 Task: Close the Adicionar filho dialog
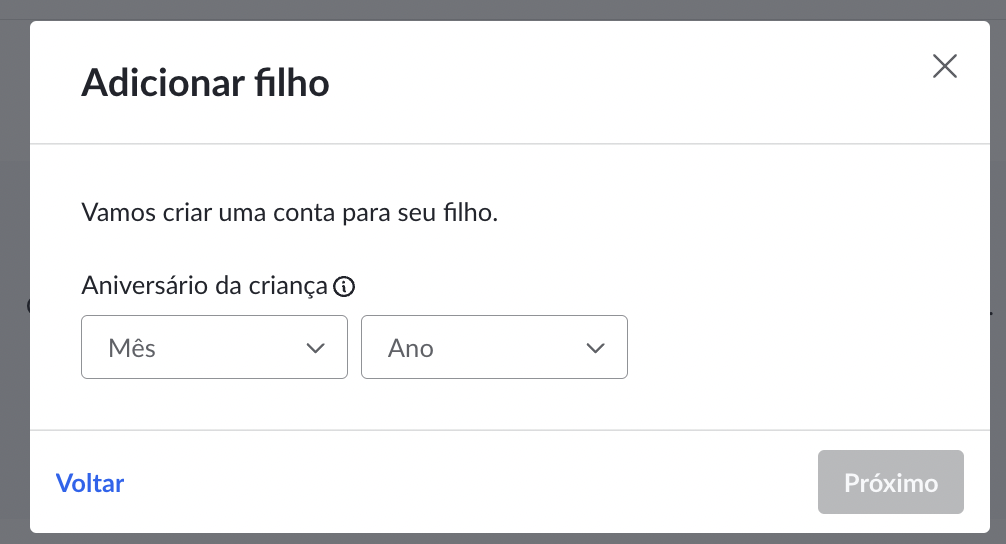pyautogui.click(x=944, y=66)
